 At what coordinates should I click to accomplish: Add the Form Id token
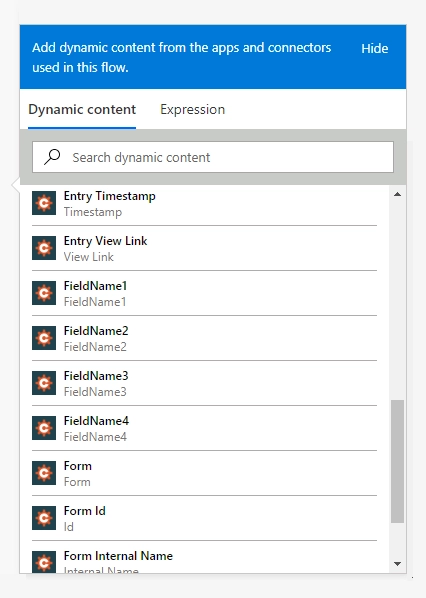click(204, 518)
